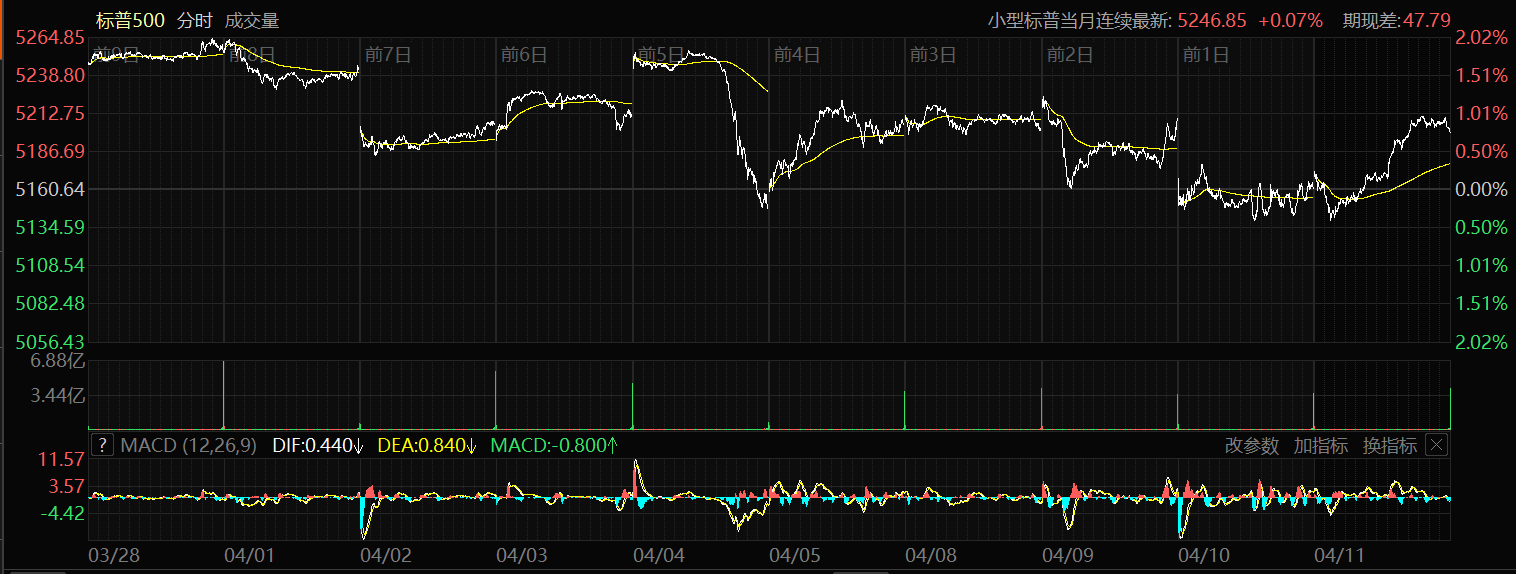This screenshot has width=1516, height=574.
Task: Select the 成交量 volume tab
Action: click(252, 20)
